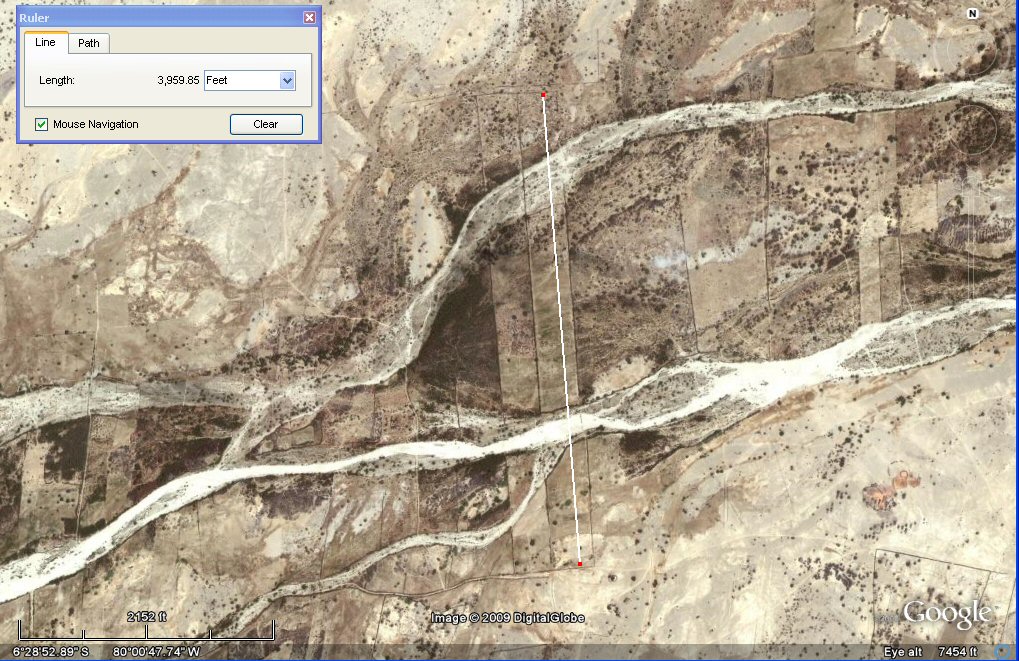This screenshot has width=1019, height=661.
Task: Select the ruler line's bottom red endpoint
Action: [580, 564]
